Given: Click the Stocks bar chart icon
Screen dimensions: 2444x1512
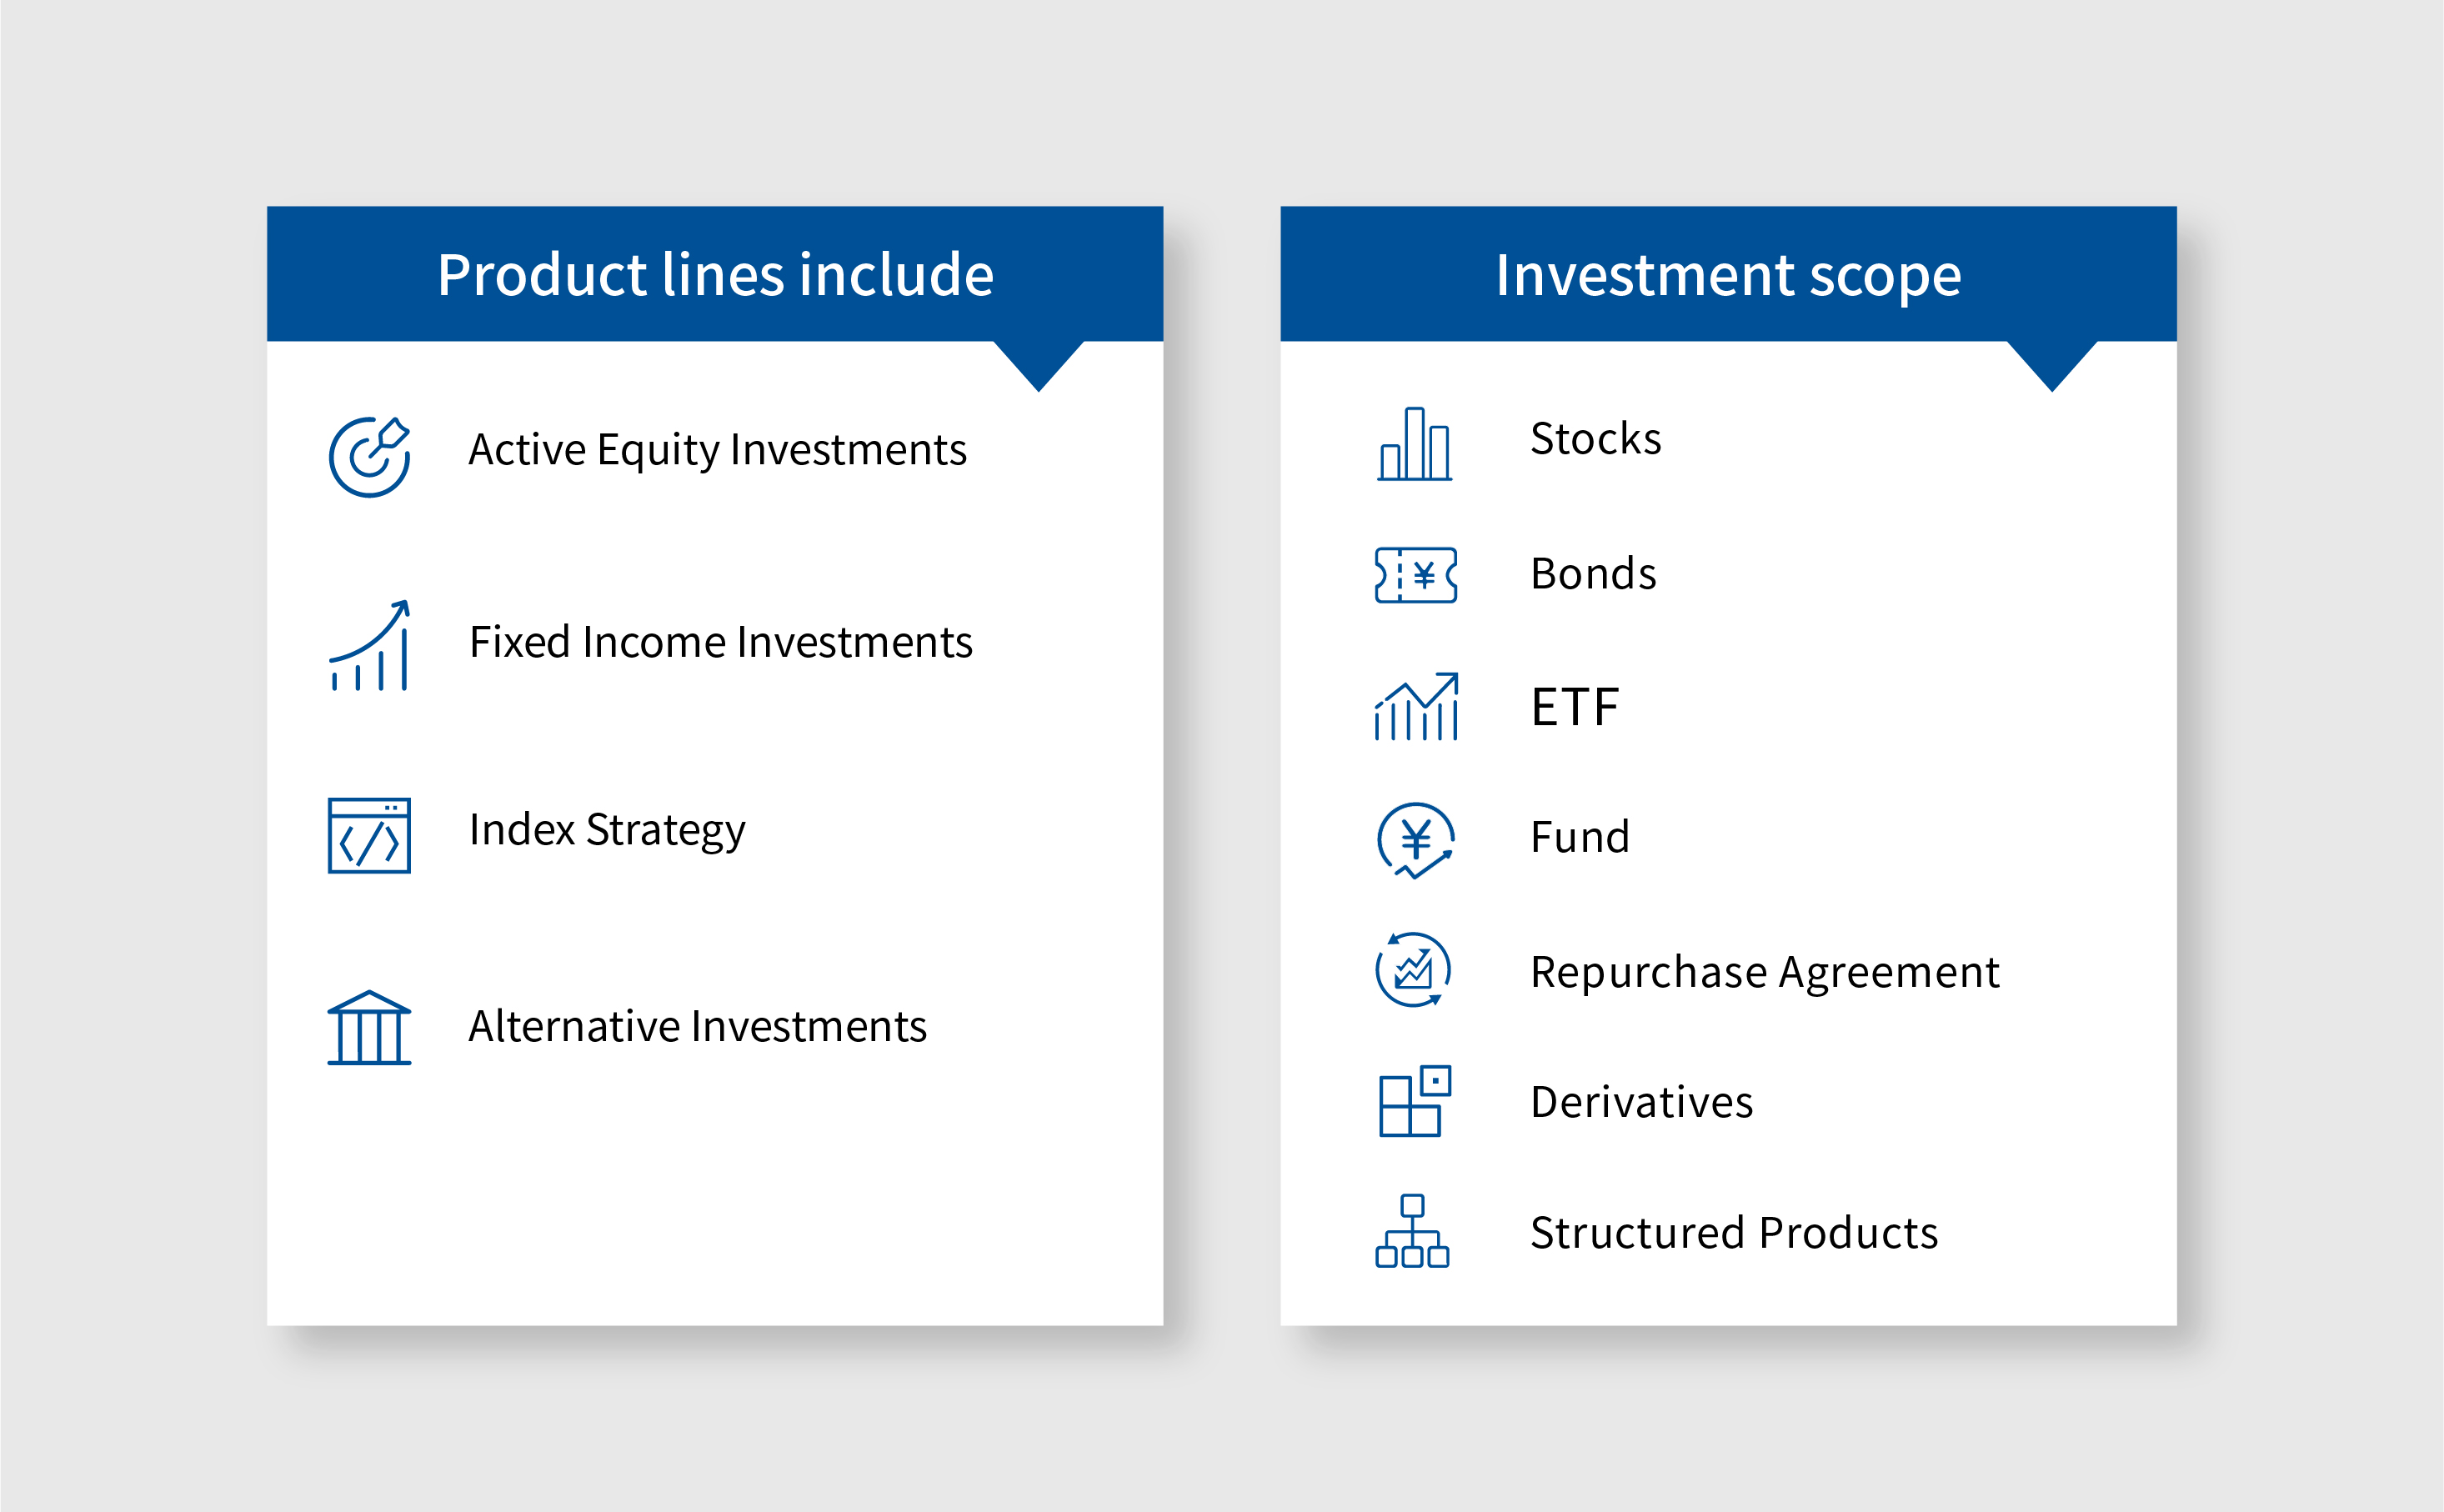Looking at the screenshot, I should (1414, 444).
